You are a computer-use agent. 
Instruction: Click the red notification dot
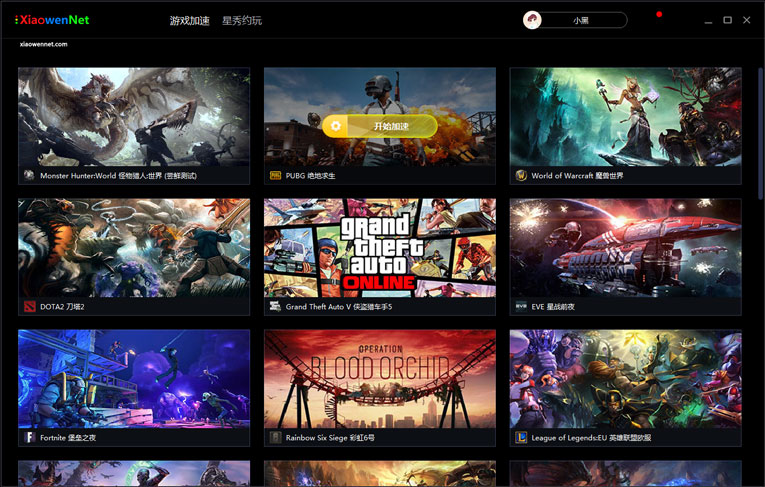click(x=659, y=15)
